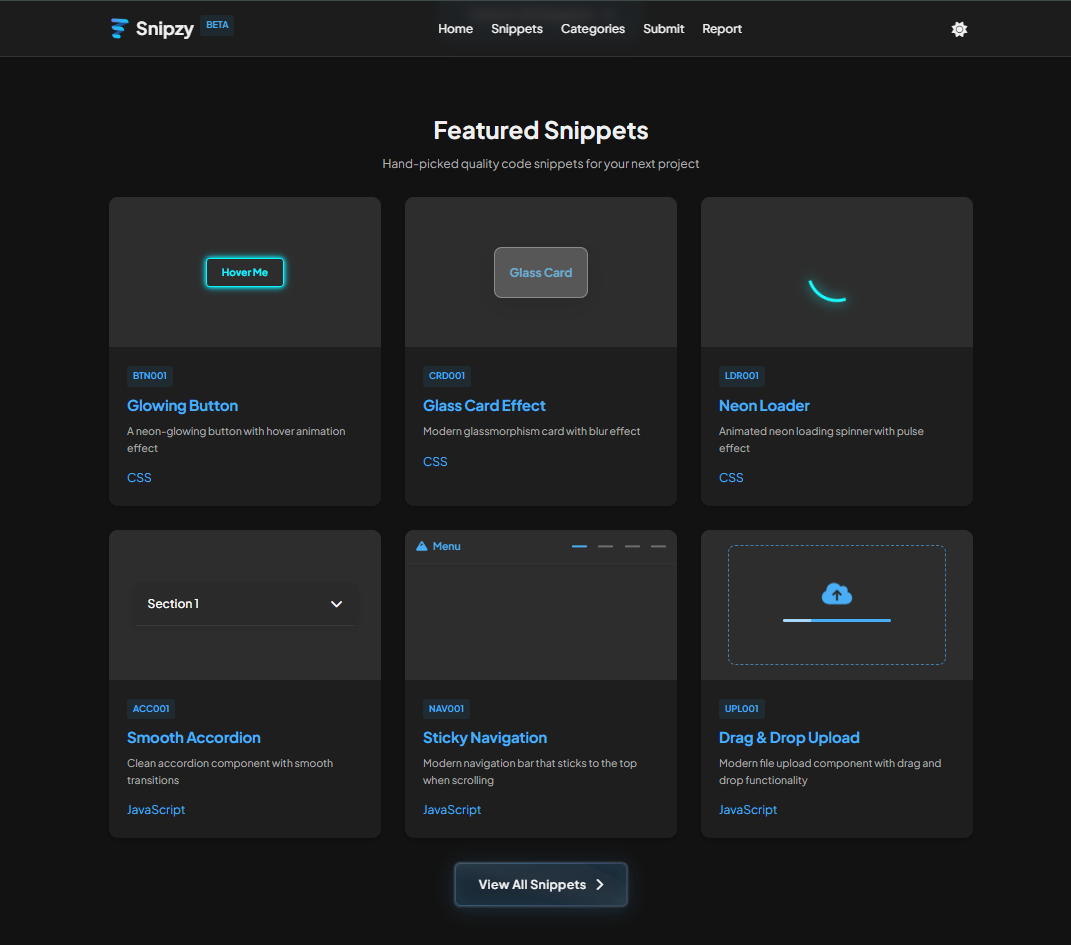Toggle the light/dark theme sun icon
Screen dimensions: 1071x945
[959, 29]
